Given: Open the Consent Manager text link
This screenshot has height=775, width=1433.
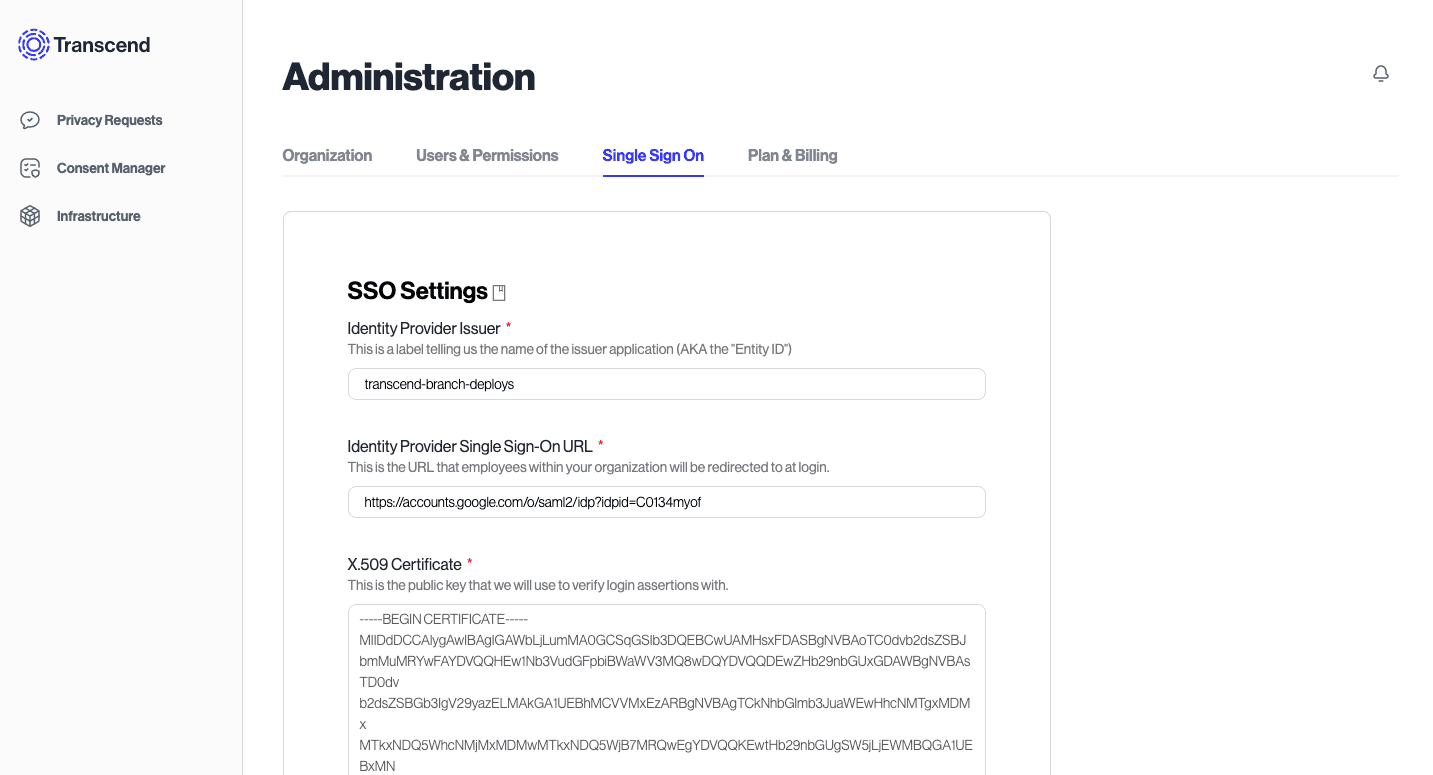Looking at the screenshot, I should 111,168.
